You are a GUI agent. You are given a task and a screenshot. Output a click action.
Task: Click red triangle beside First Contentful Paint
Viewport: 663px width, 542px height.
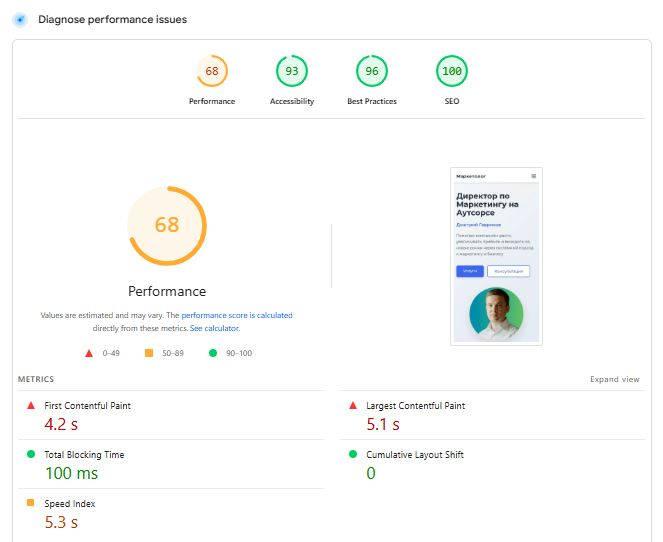31,405
